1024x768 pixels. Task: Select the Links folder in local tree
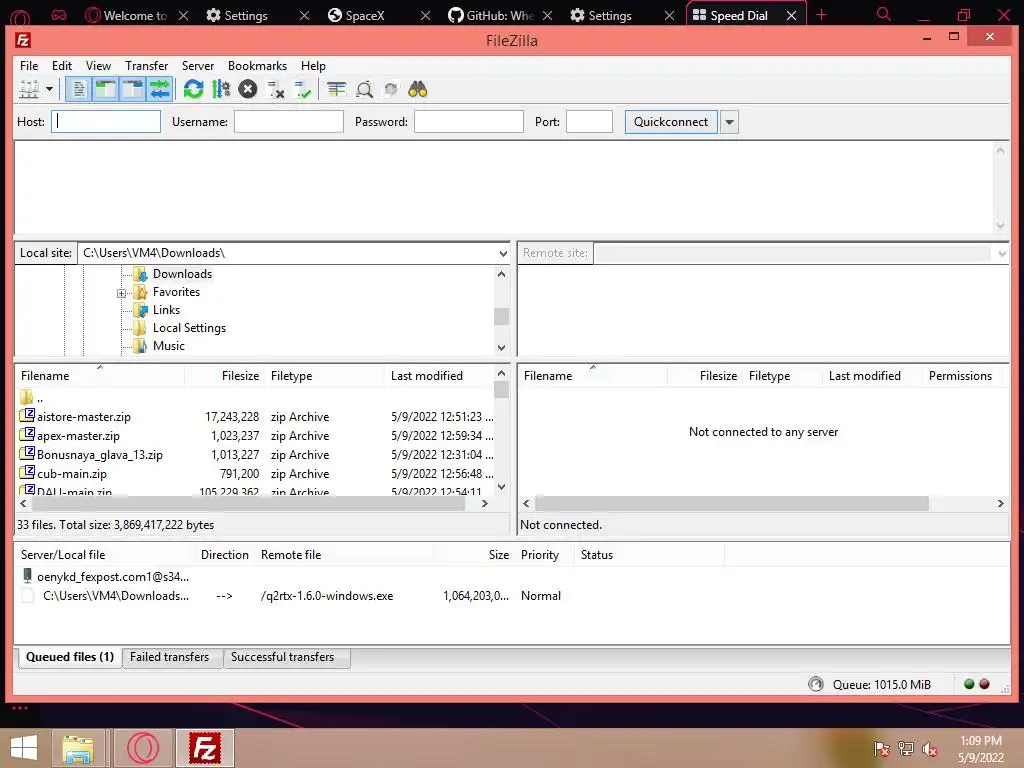point(167,310)
